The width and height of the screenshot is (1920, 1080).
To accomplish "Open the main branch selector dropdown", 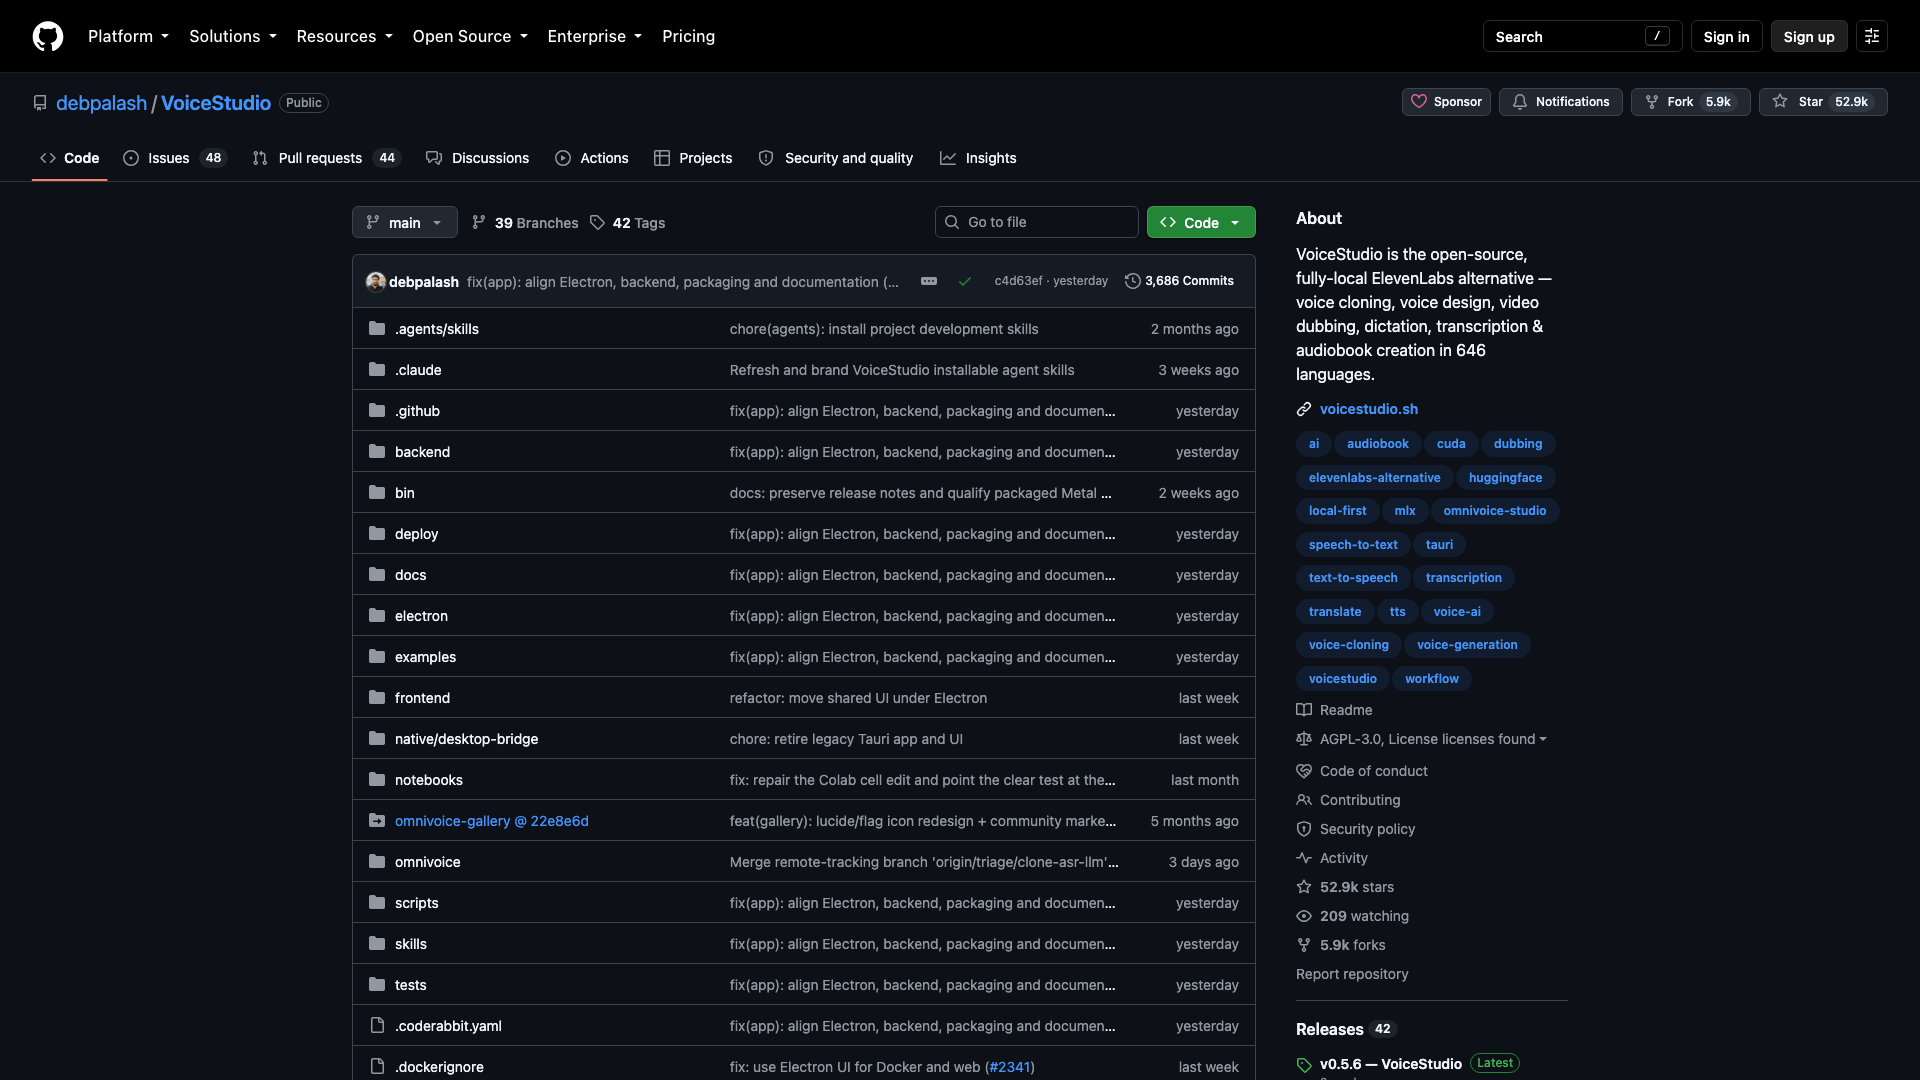I will coord(405,222).
